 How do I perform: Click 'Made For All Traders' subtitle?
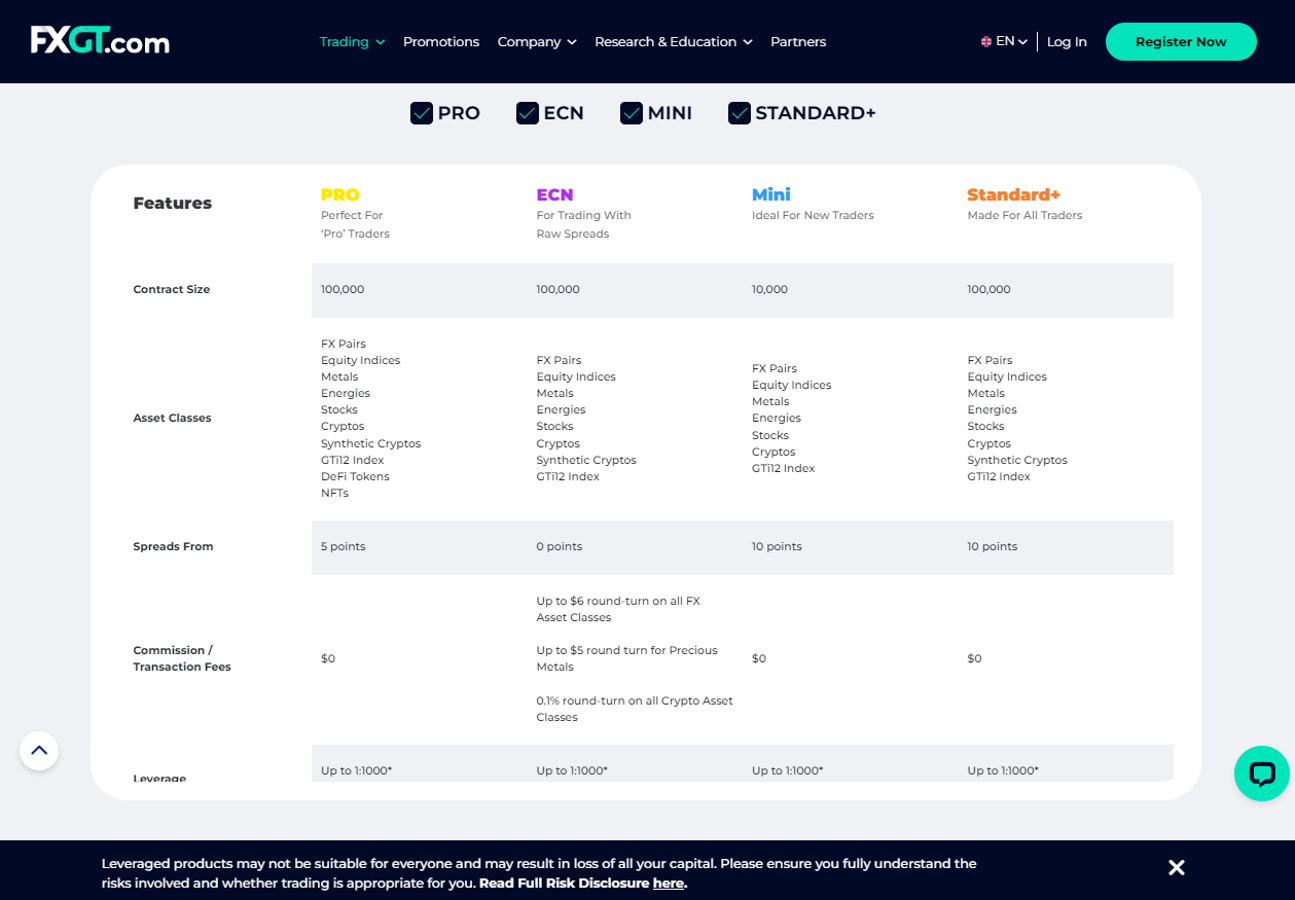pos(1024,215)
